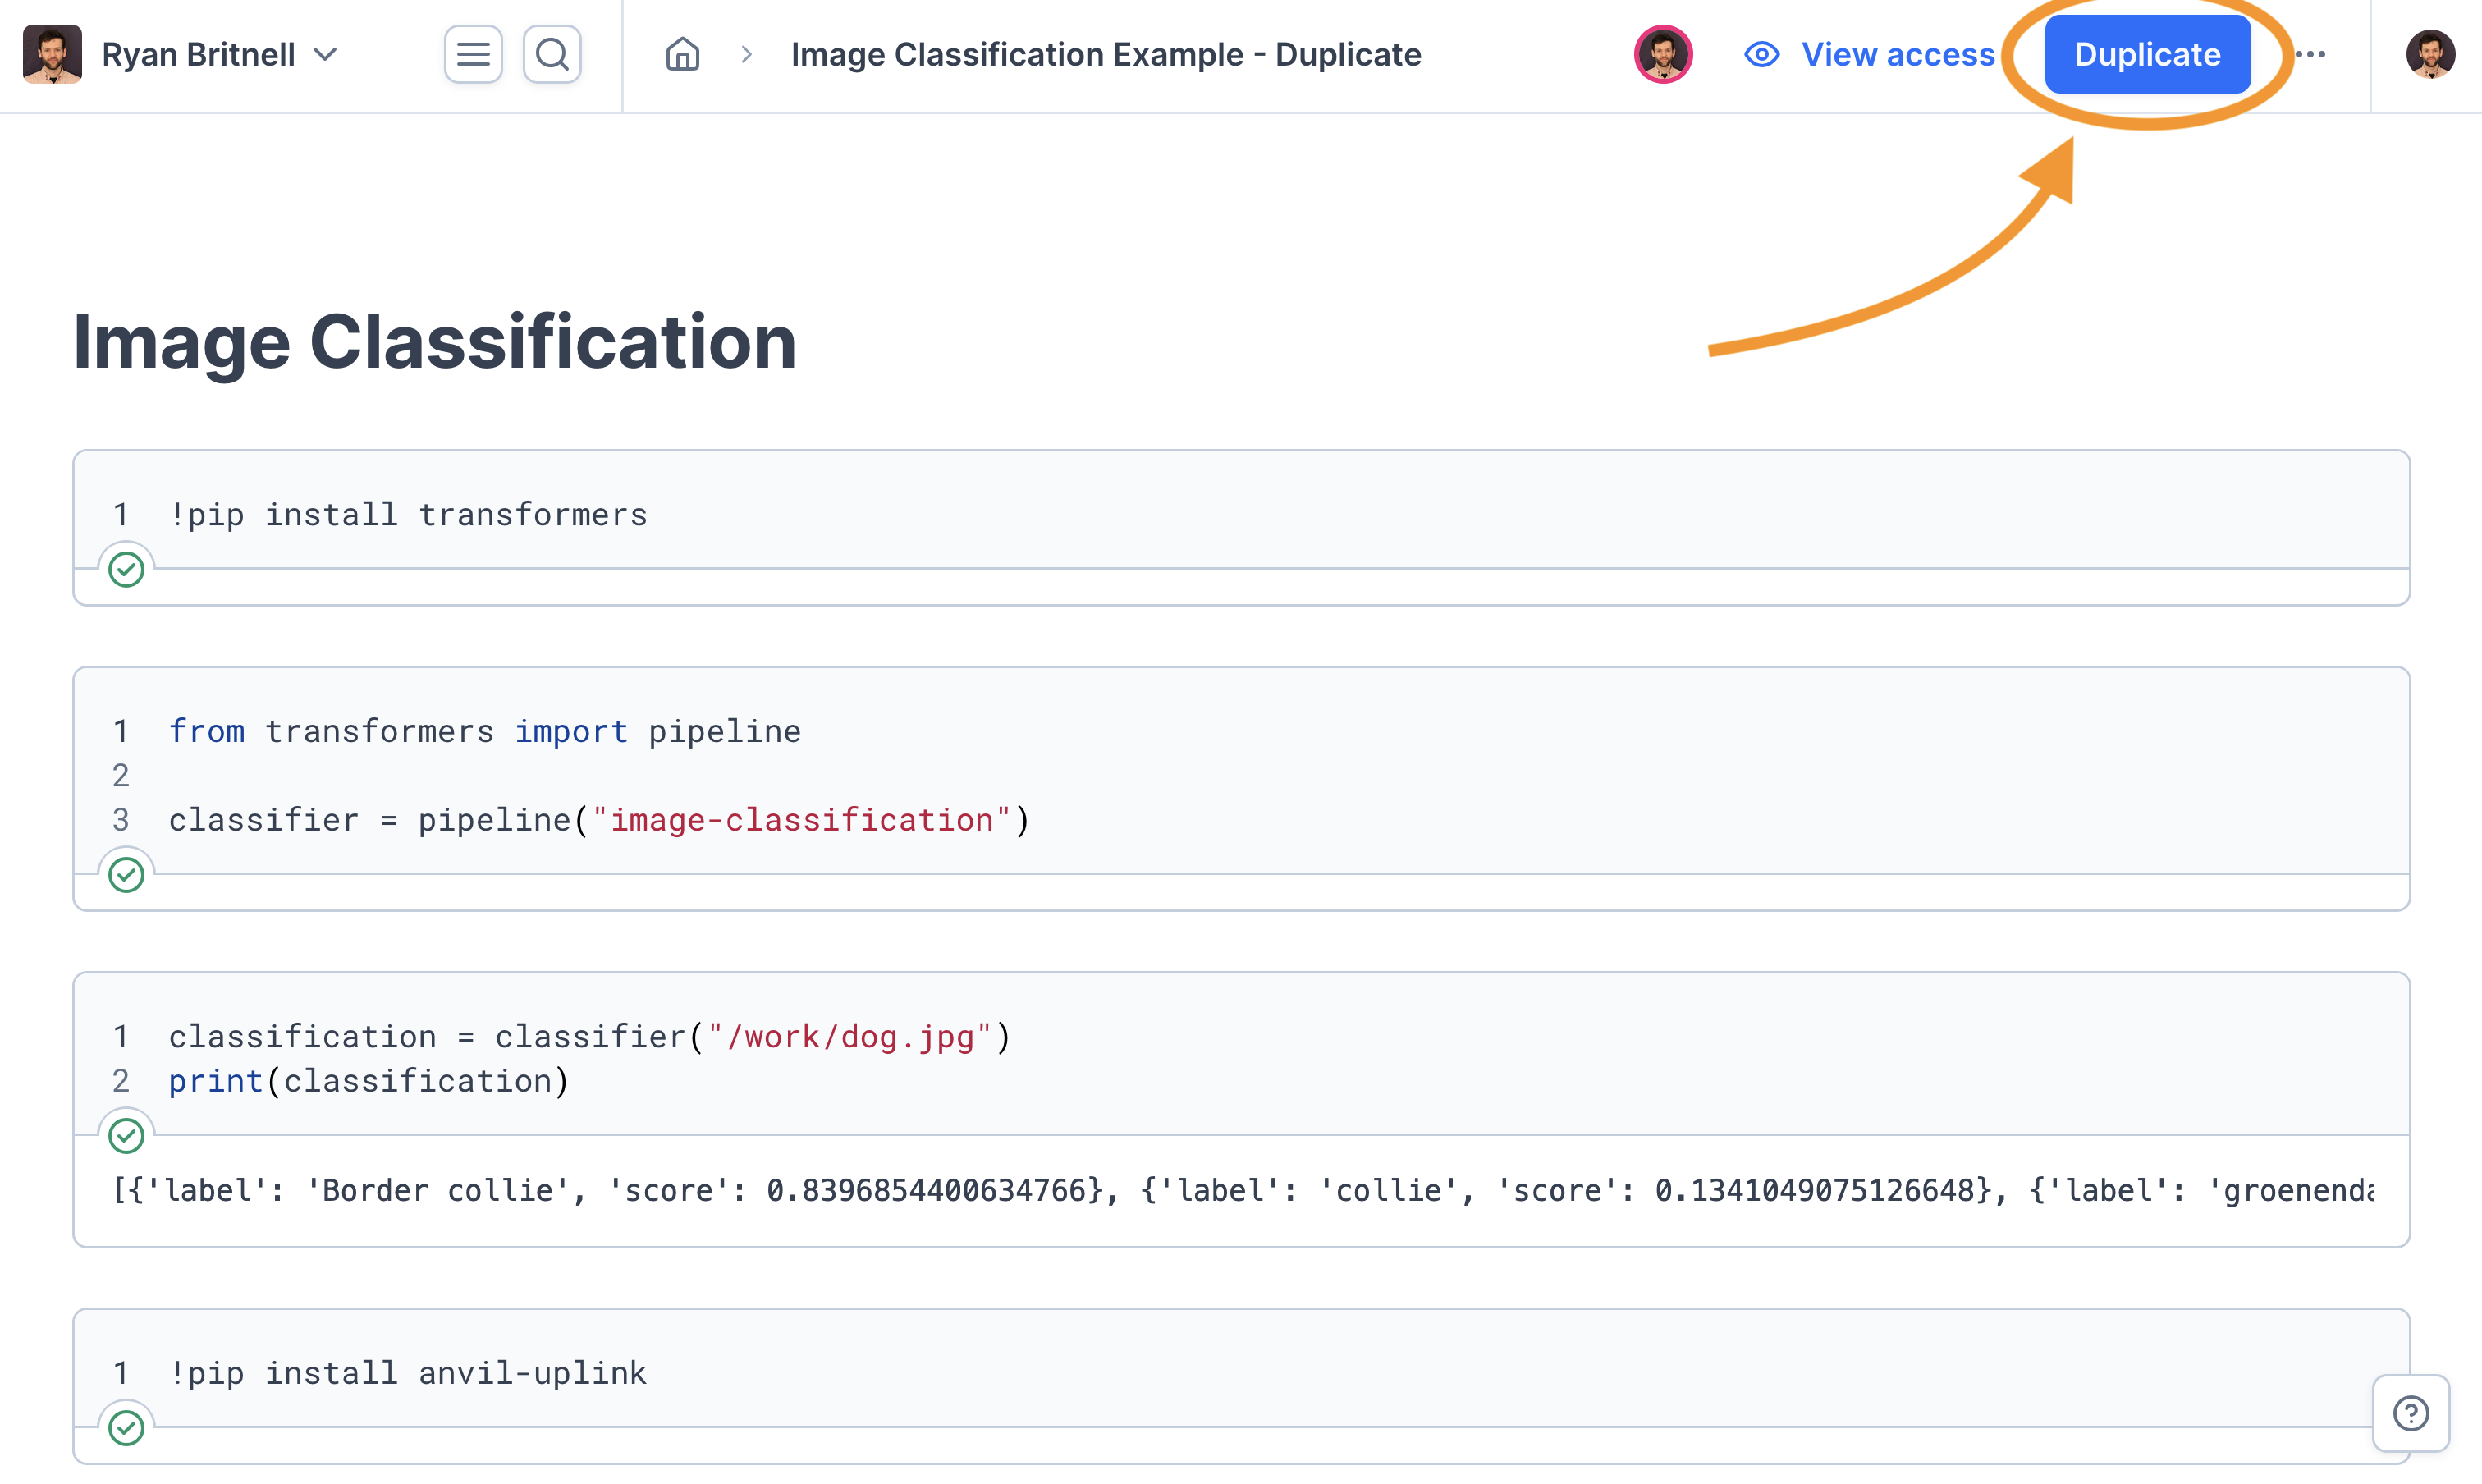Open the hamburger sidebar menu icon
This screenshot has height=1484, width=2482.
pos(473,54)
